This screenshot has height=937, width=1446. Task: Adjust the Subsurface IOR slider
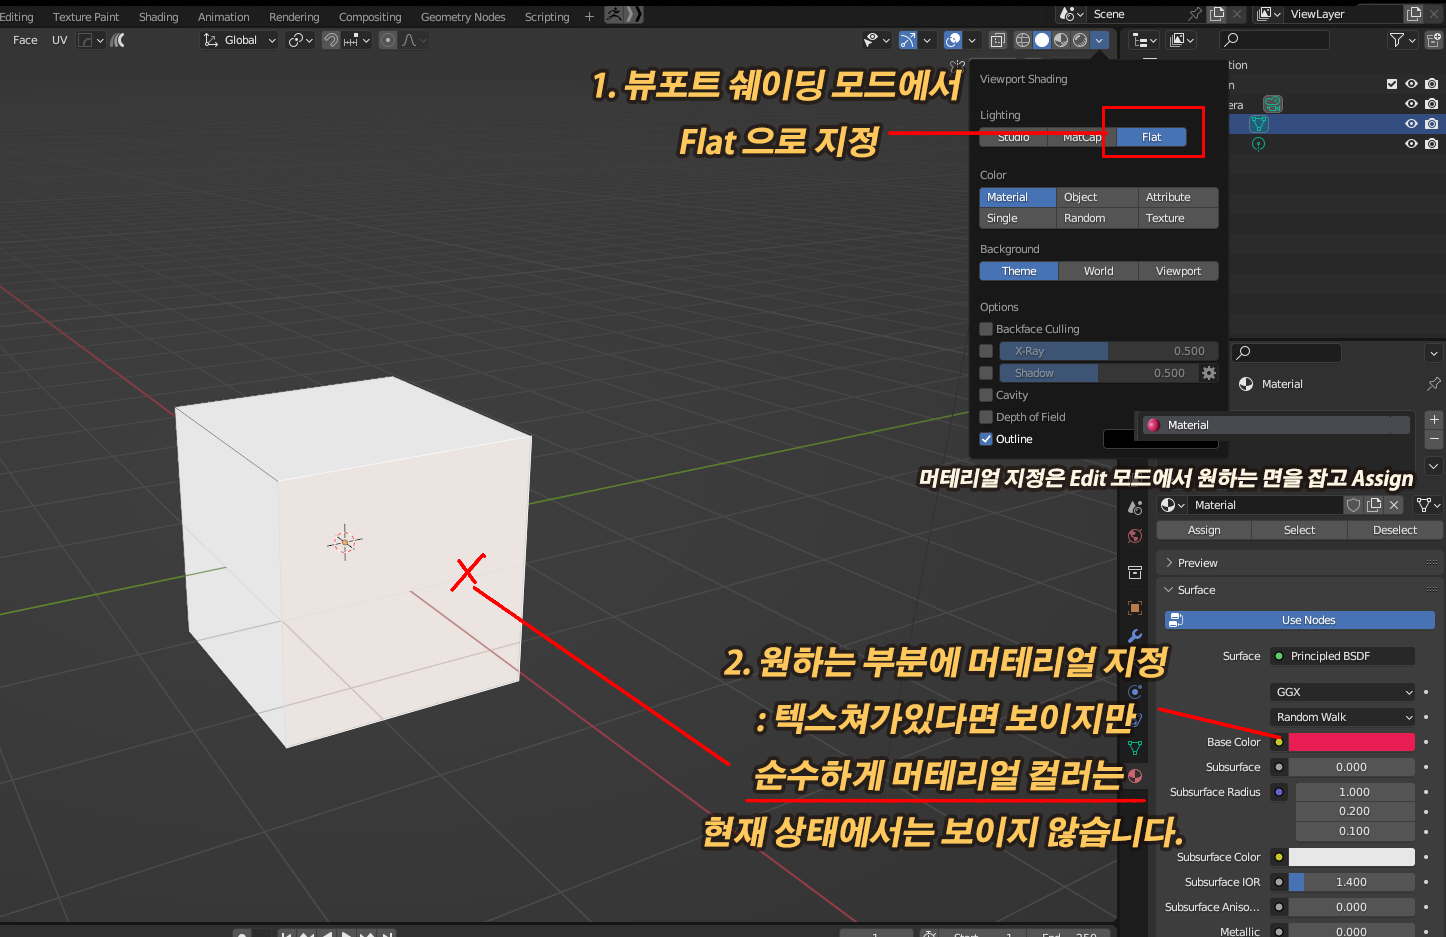click(1351, 882)
